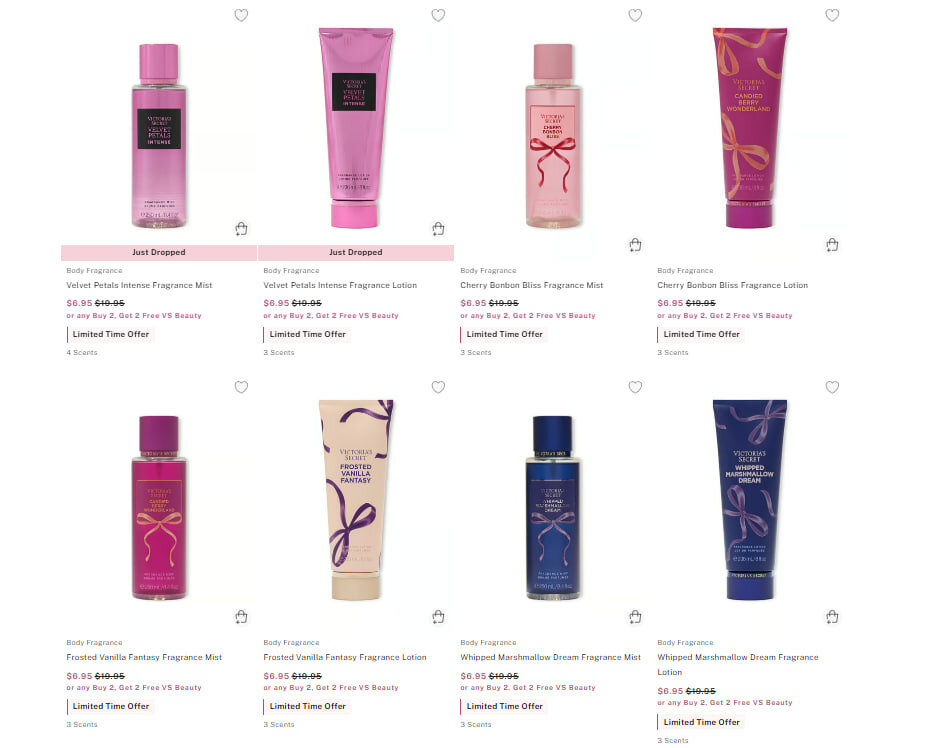Add Whipped Marshmallow Dream Mist to bag

(635, 617)
